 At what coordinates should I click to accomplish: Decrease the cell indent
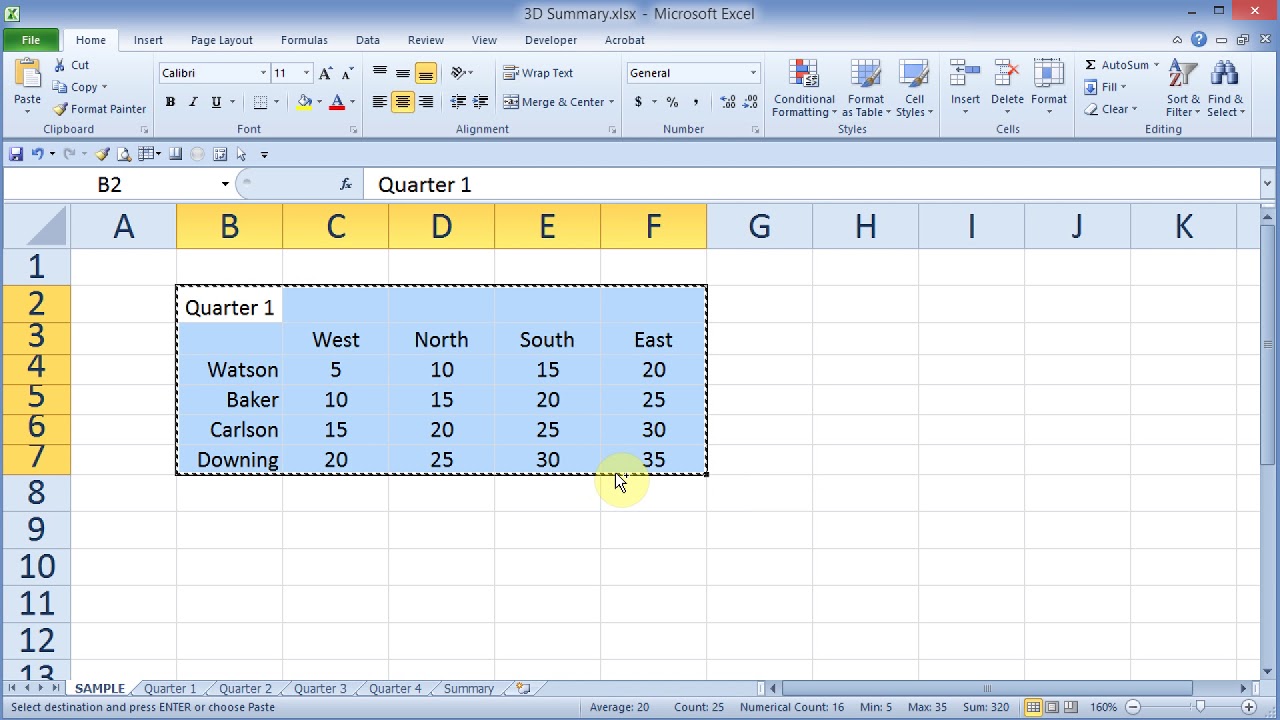pyautogui.click(x=458, y=102)
